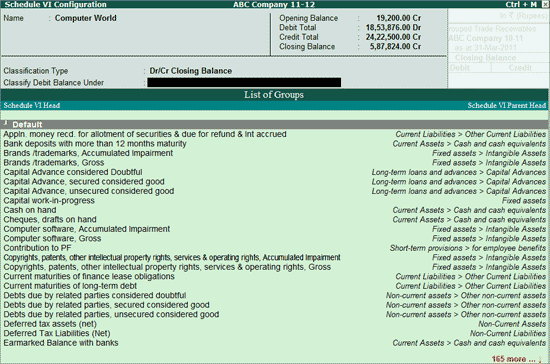The height and width of the screenshot is (364, 550).
Task: Select the Cash on hand group
Action: 275,210
